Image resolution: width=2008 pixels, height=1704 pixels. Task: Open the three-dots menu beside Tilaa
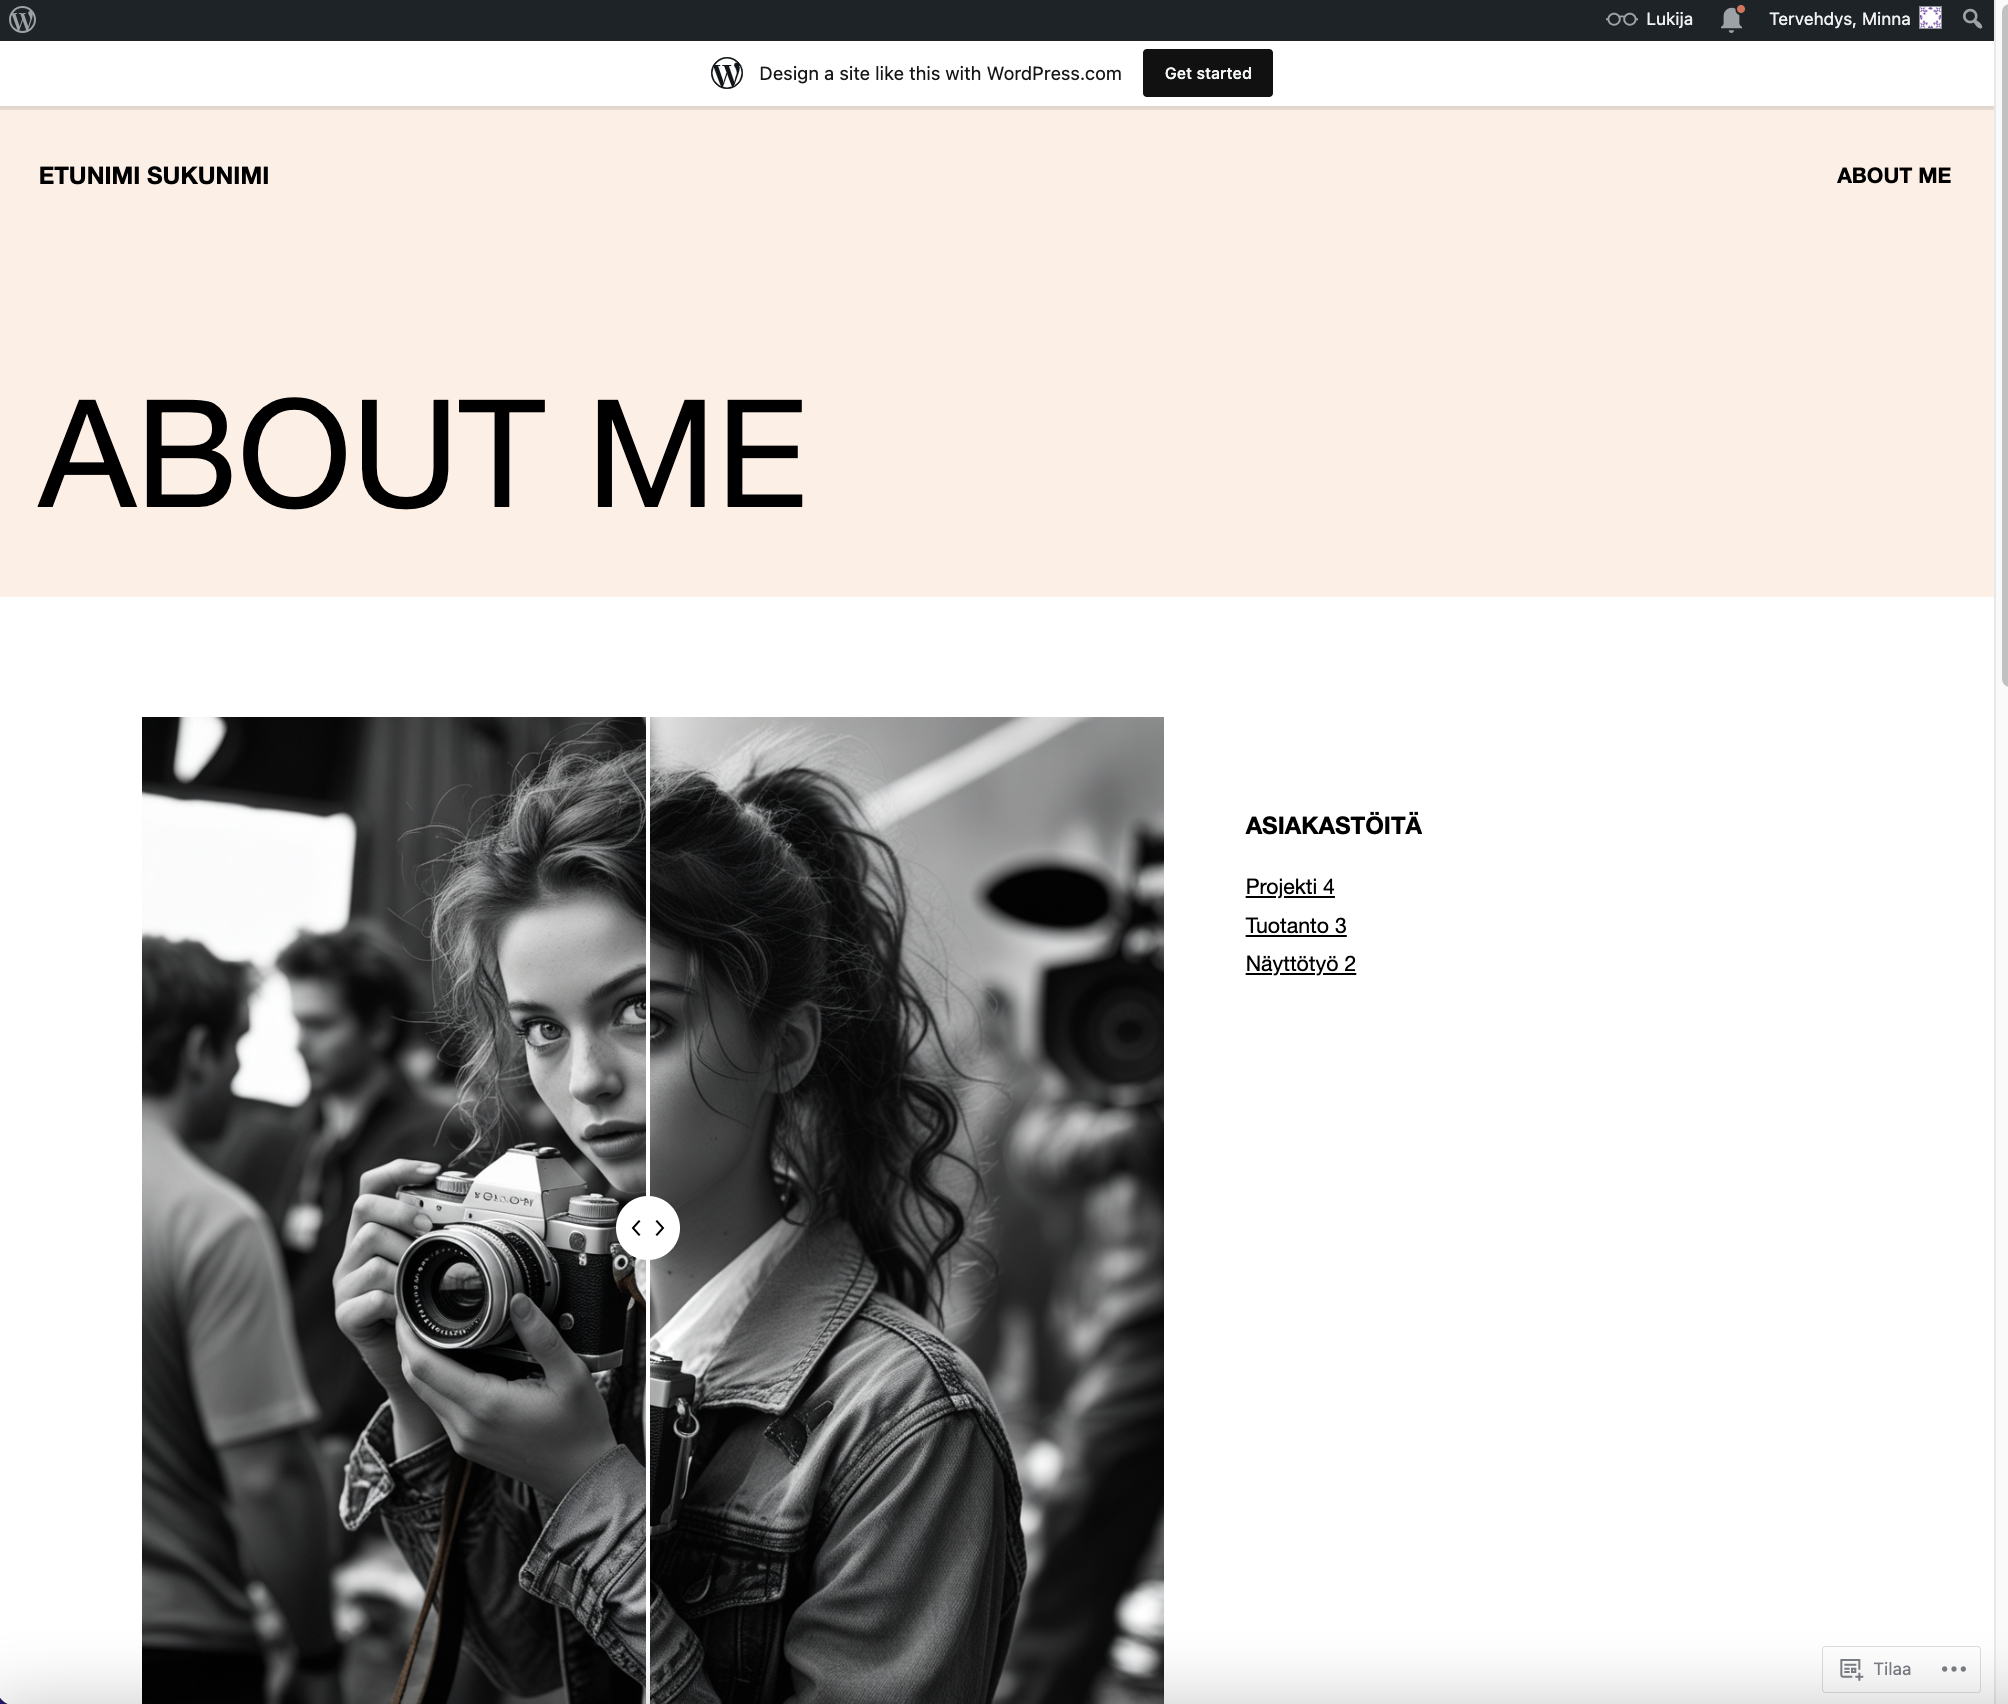coord(1953,1668)
